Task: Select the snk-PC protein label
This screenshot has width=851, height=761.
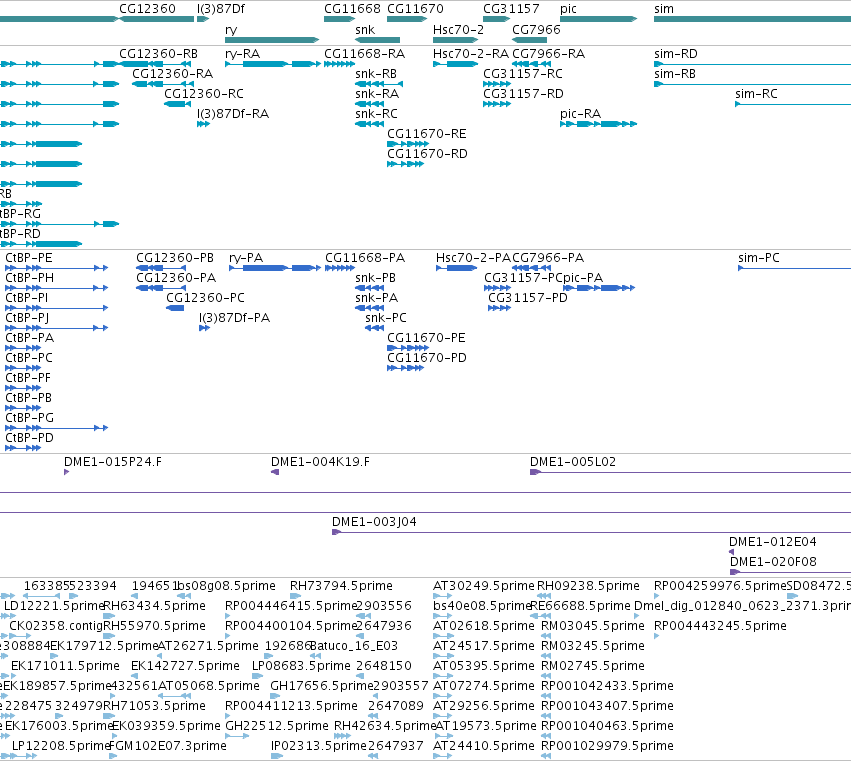Action: pyautogui.click(x=386, y=318)
